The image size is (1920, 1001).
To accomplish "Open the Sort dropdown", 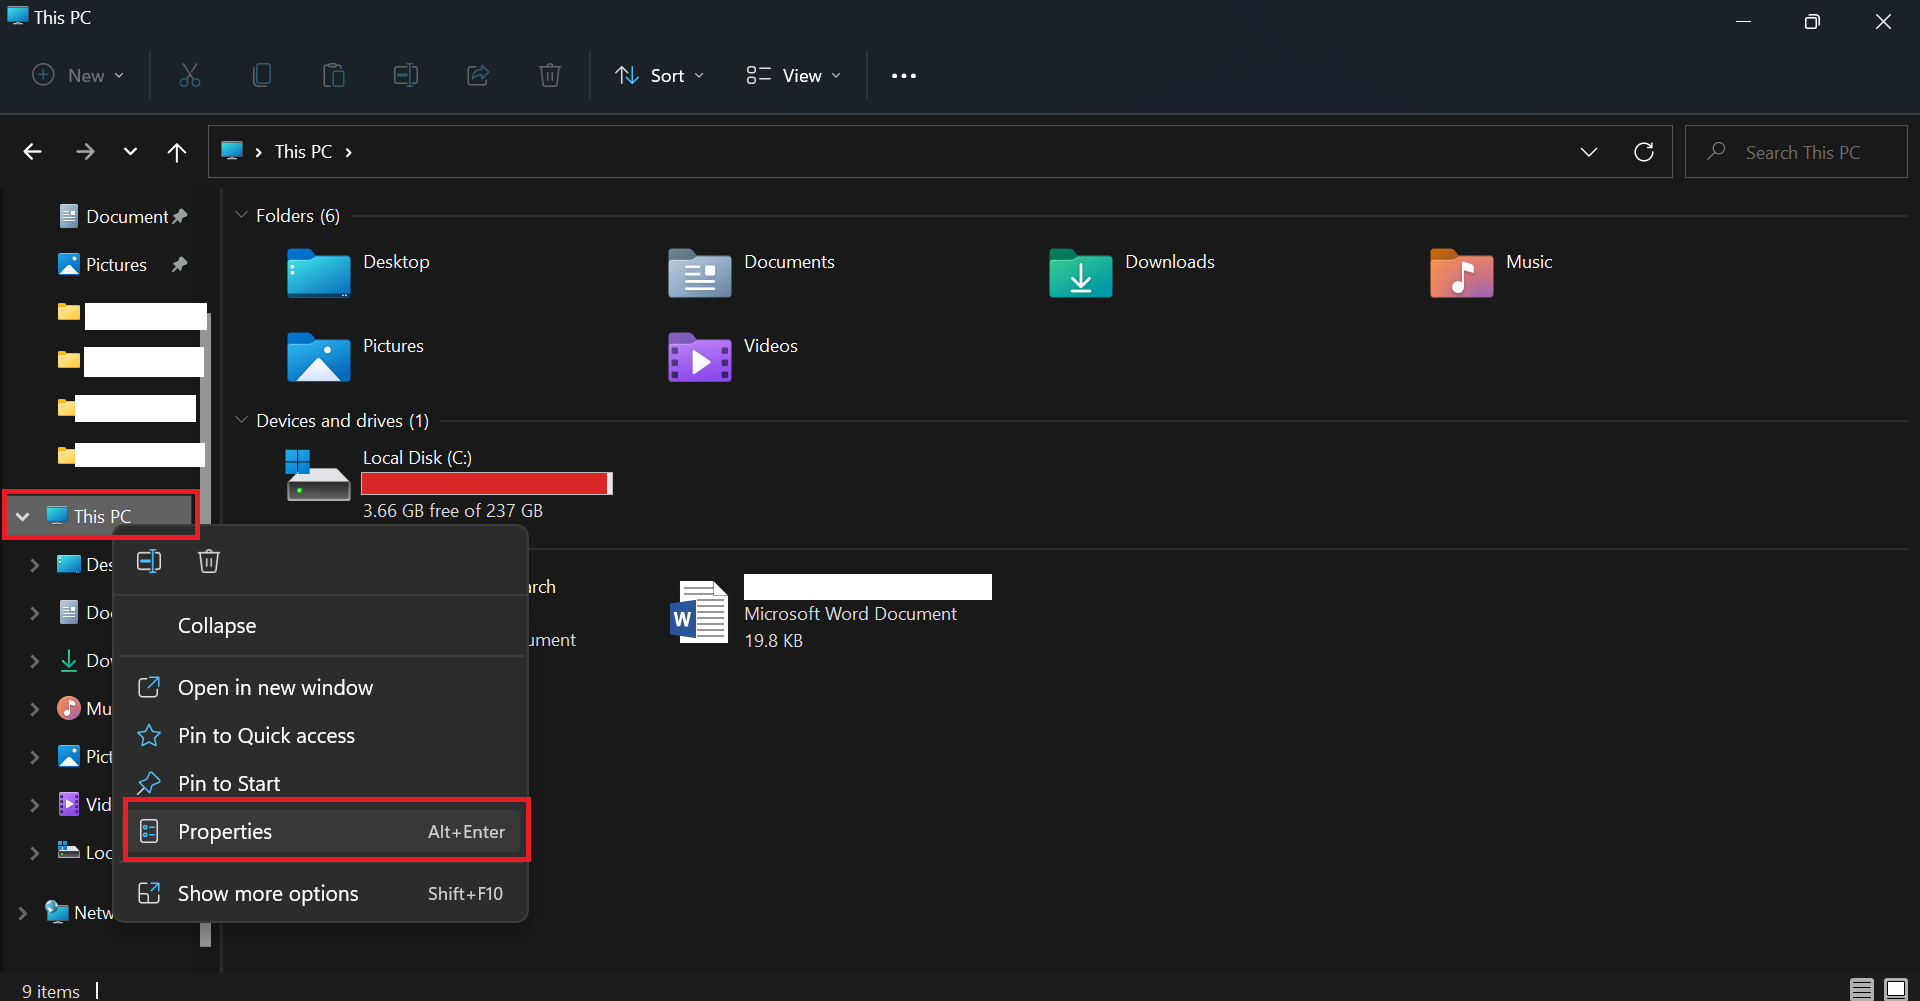I will [x=660, y=76].
